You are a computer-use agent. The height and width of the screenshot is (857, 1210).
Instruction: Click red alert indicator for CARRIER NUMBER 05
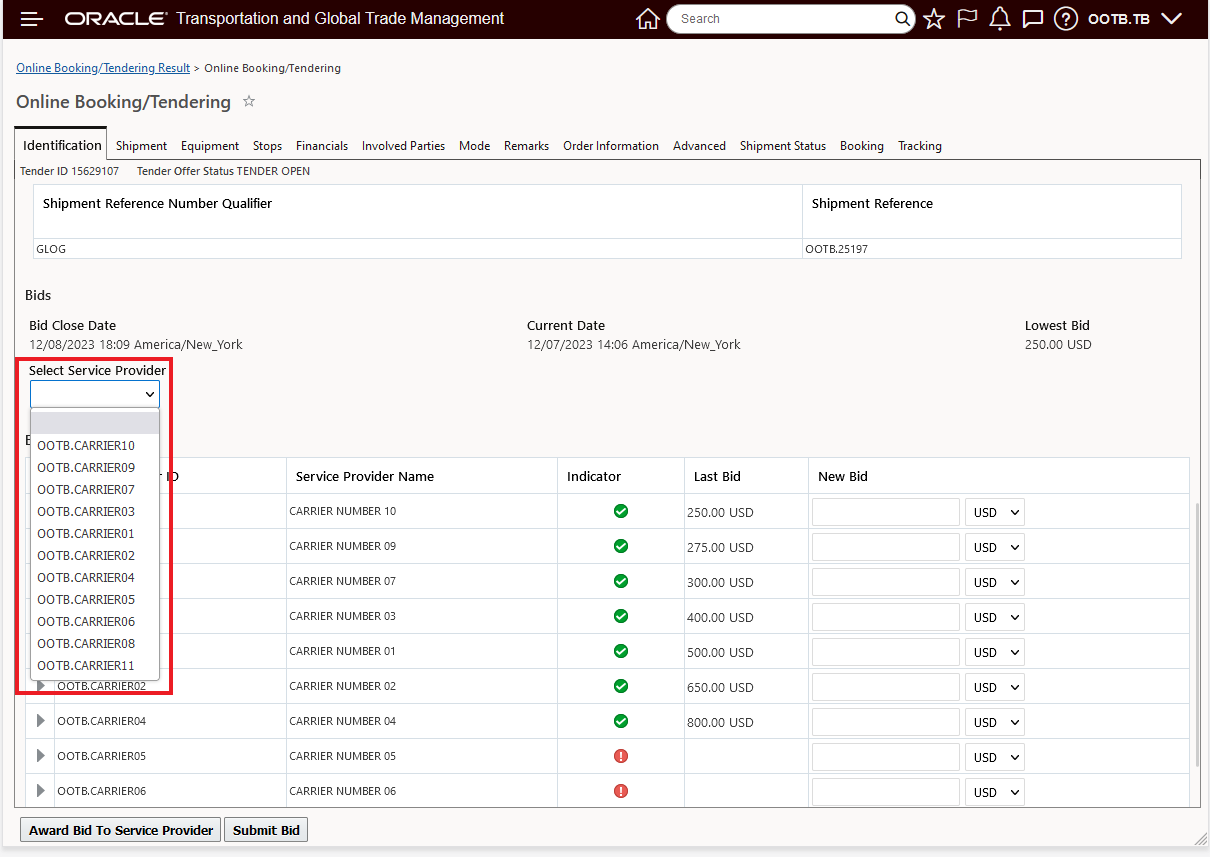click(621, 756)
